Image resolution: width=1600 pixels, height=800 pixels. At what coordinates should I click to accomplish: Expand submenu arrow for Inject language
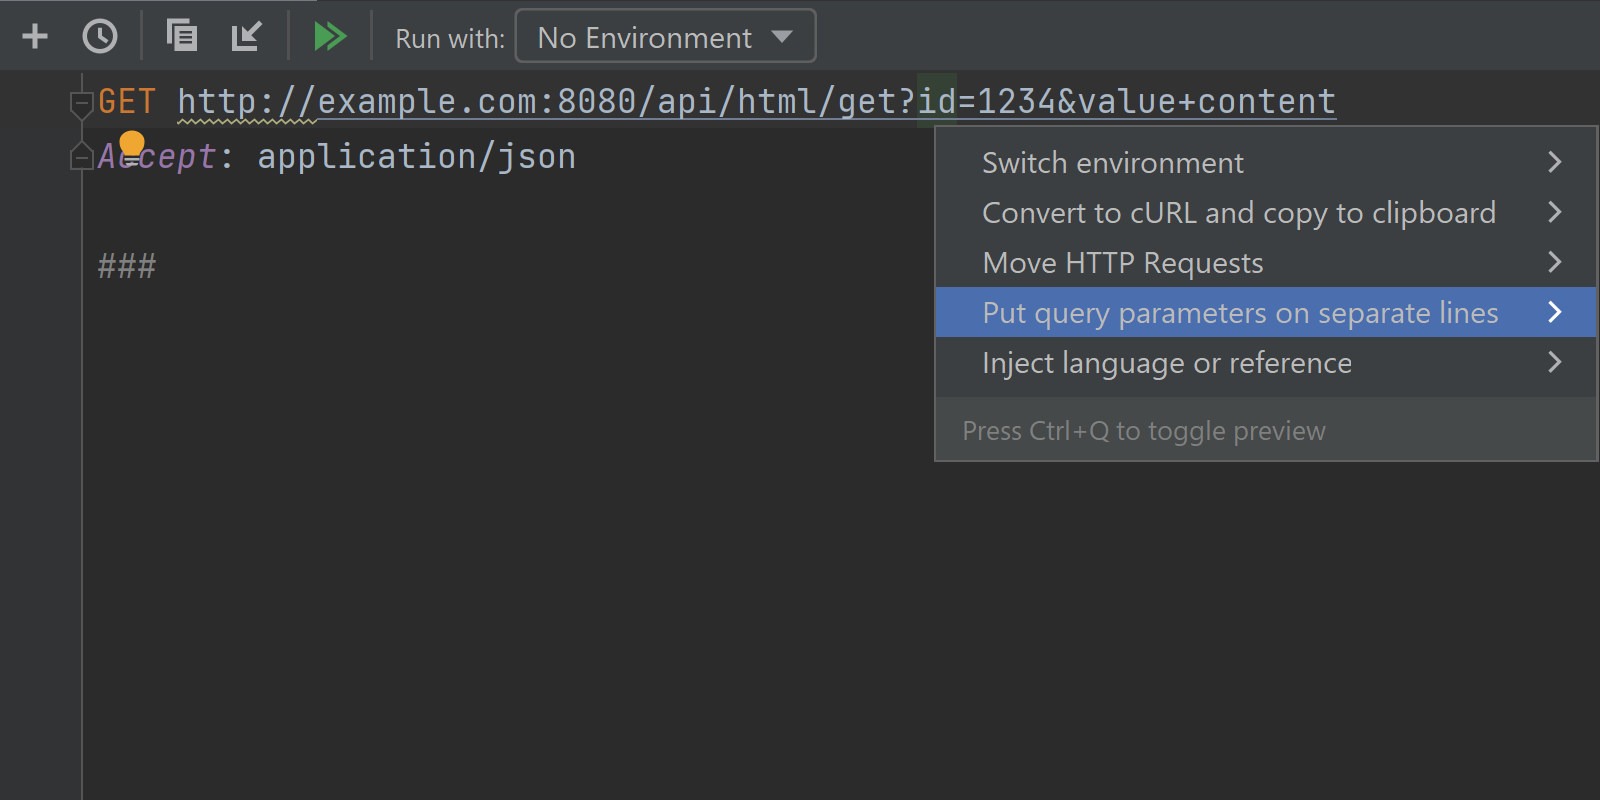click(x=1554, y=362)
